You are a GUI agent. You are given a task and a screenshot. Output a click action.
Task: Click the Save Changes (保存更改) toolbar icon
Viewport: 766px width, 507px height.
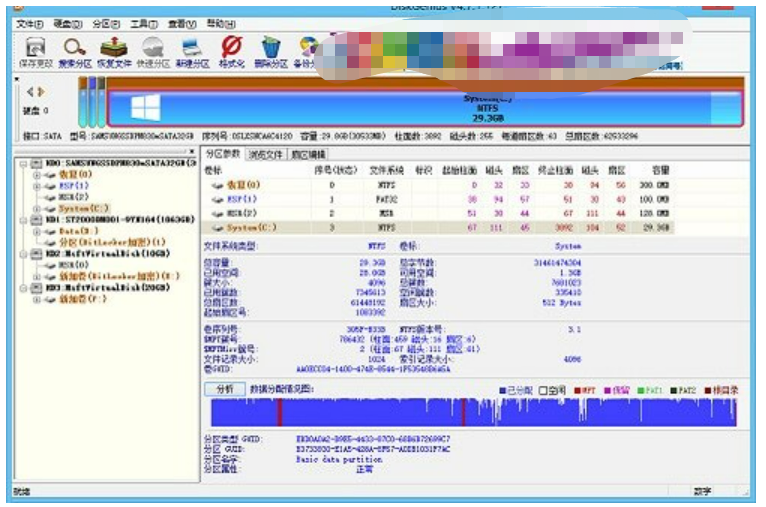tap(34, 50)
